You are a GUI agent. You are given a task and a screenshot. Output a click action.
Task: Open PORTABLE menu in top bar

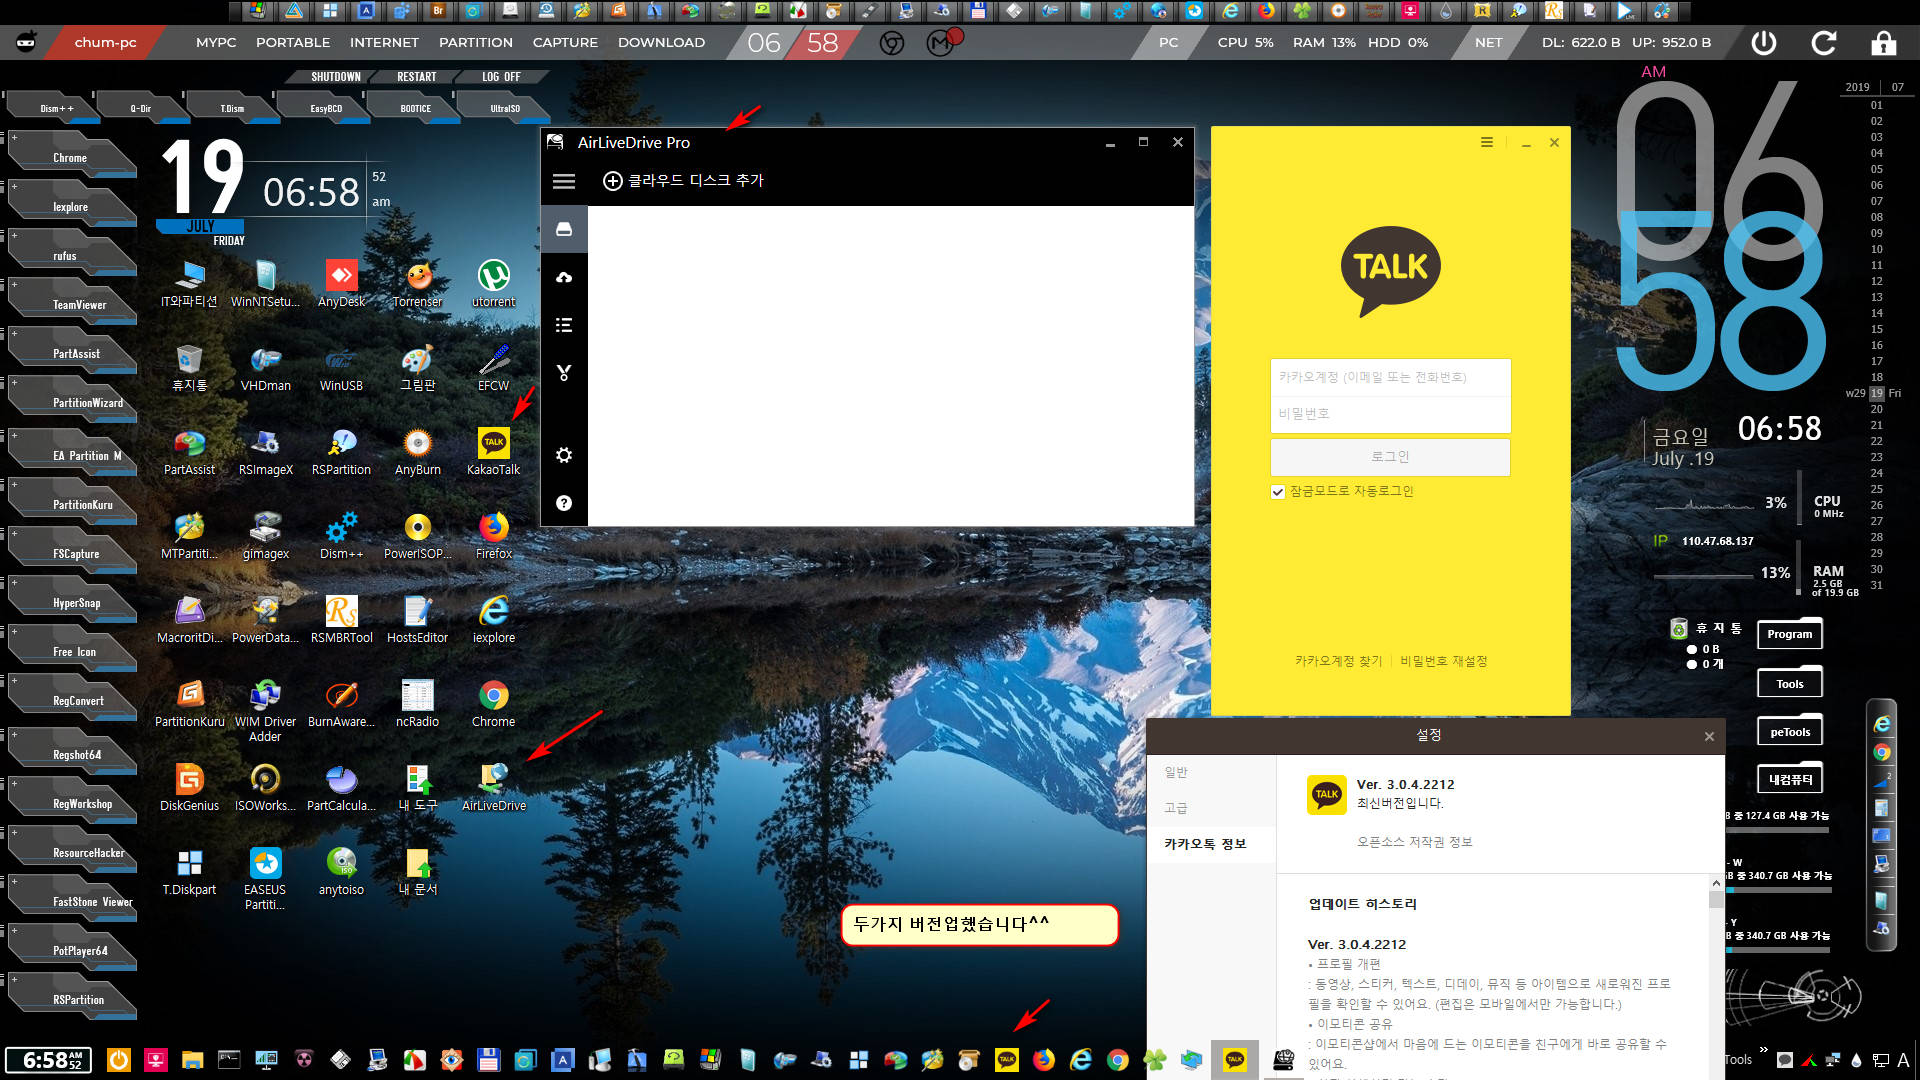point(293,43)
